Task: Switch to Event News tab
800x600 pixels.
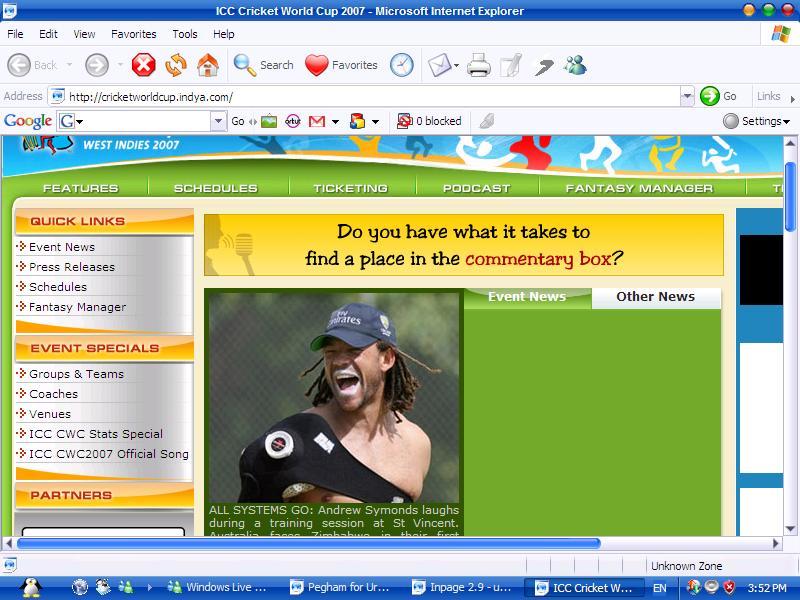Action: (x=527, y=297)
